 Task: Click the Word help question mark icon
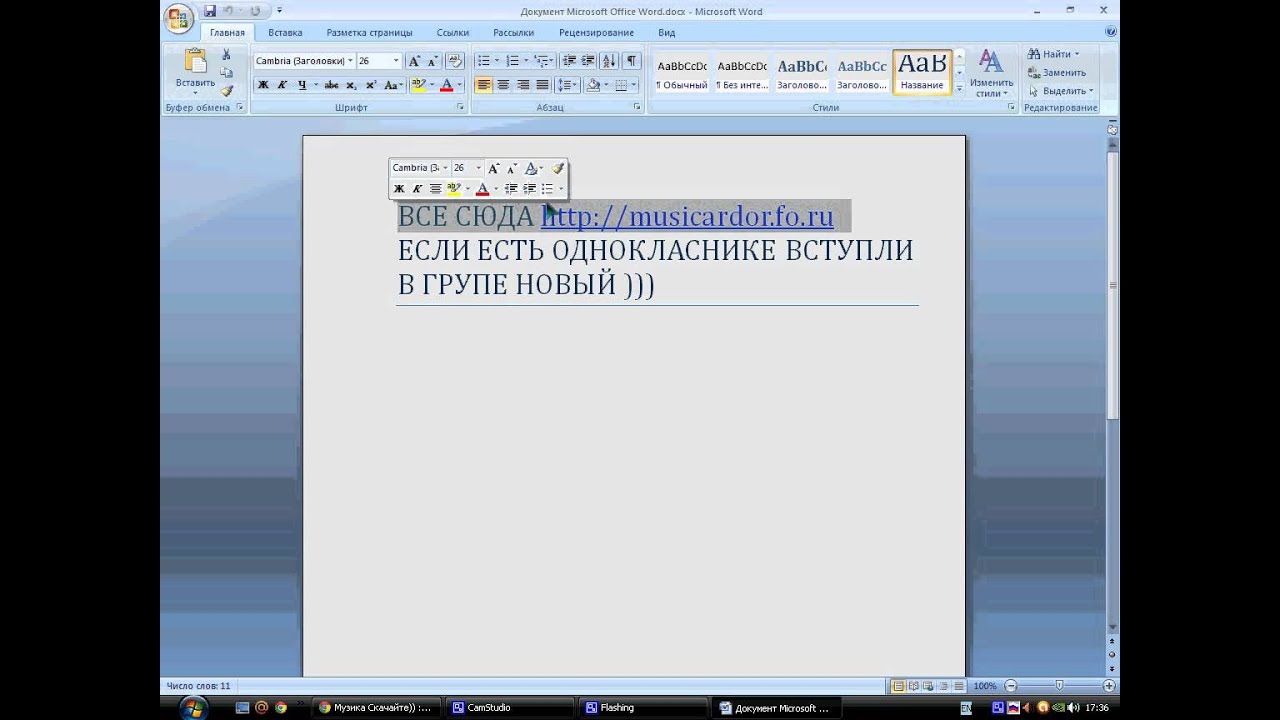pyautogui.click(x=1110, y=32)
